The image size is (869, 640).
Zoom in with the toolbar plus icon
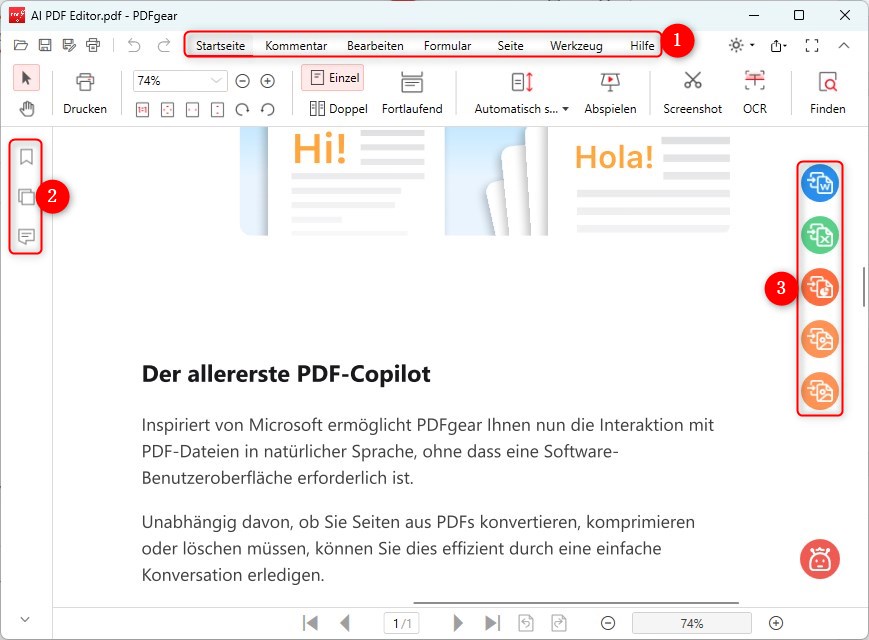(268, 81)
